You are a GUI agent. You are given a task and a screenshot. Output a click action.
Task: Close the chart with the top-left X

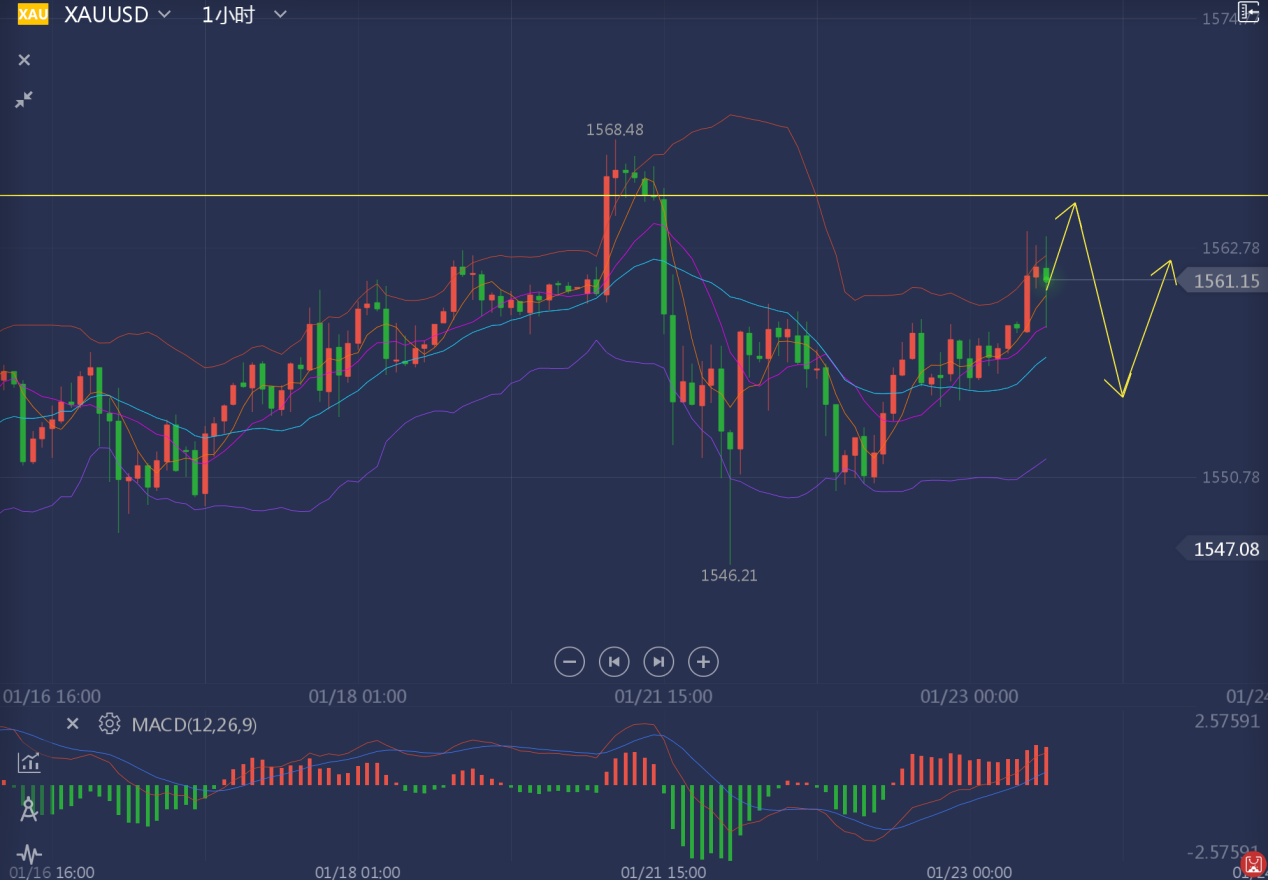(24, 60)
